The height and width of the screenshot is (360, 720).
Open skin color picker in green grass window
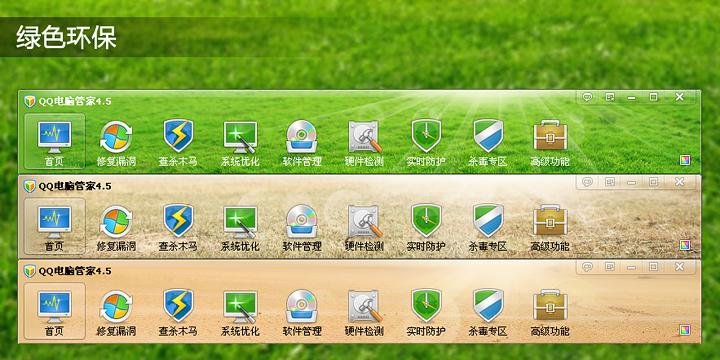coord(685,160)
